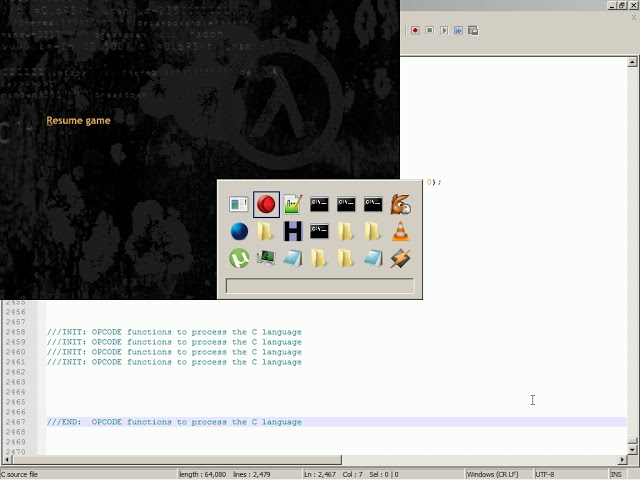
Task: Select the black H icon in task switcher
Action: [293, 231]
